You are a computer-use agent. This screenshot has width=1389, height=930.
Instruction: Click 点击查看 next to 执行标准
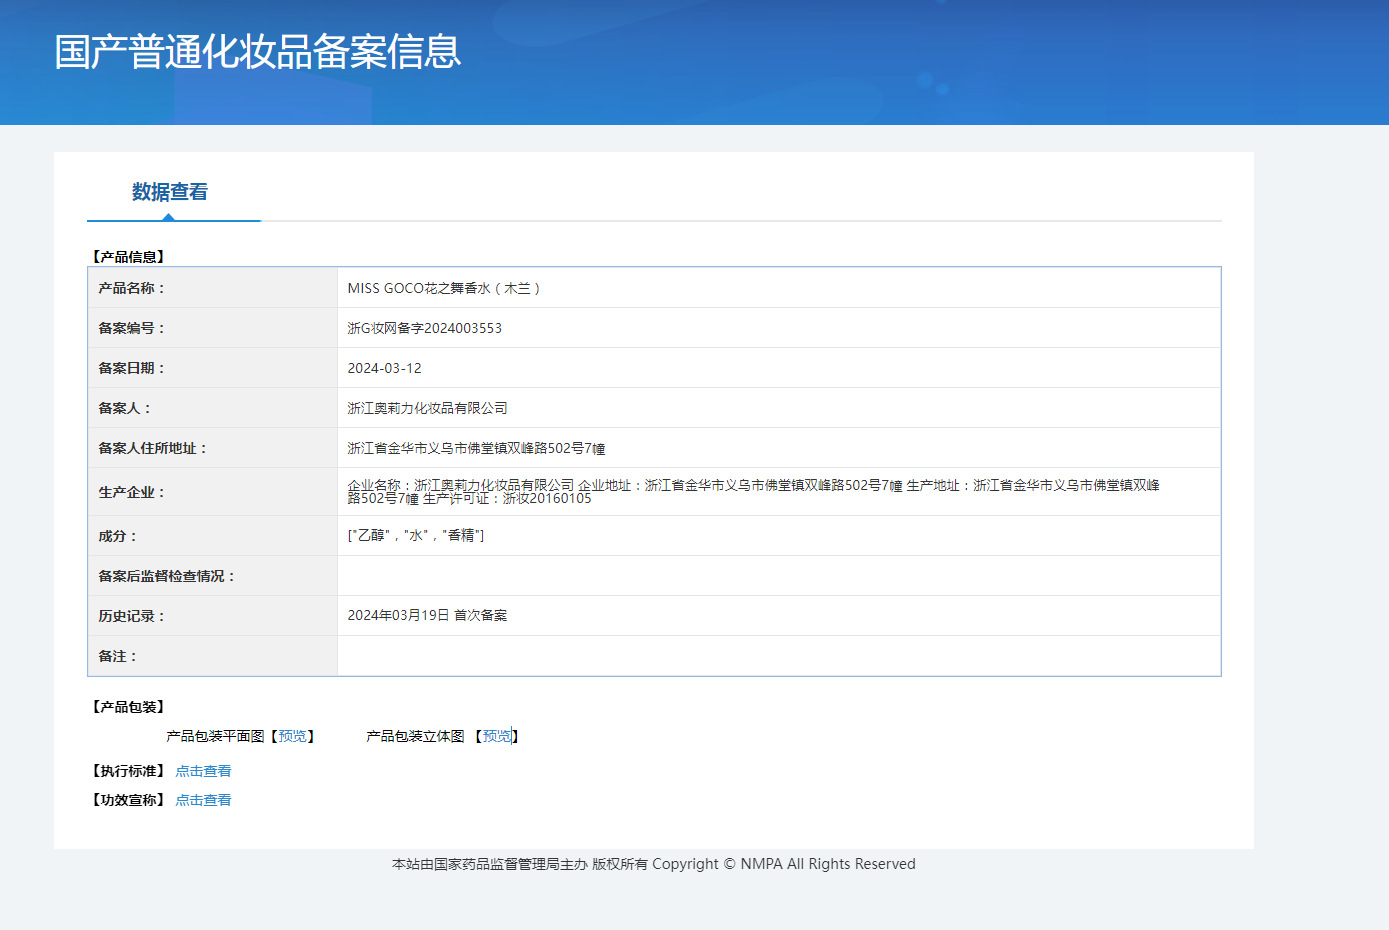[x=202, y=770]
